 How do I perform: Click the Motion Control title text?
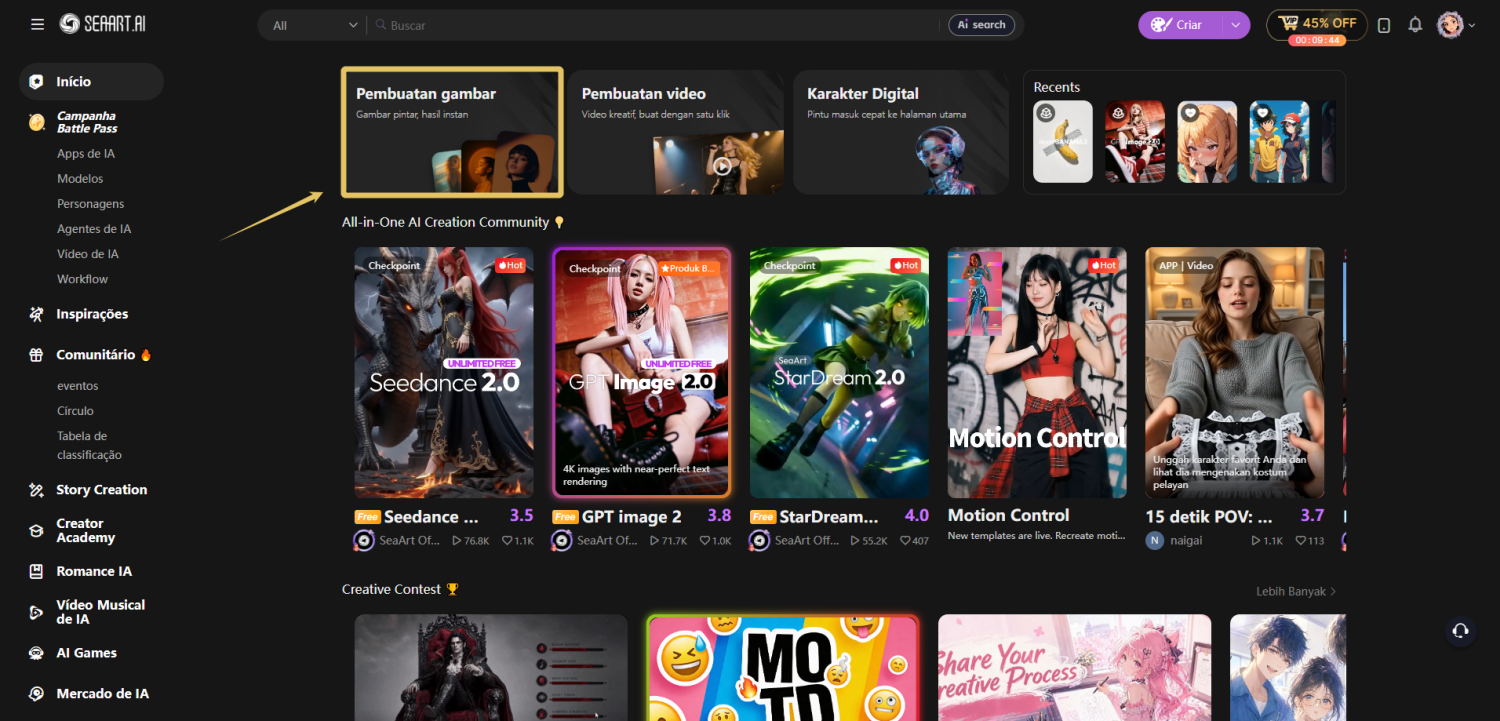click(1008, 515)
